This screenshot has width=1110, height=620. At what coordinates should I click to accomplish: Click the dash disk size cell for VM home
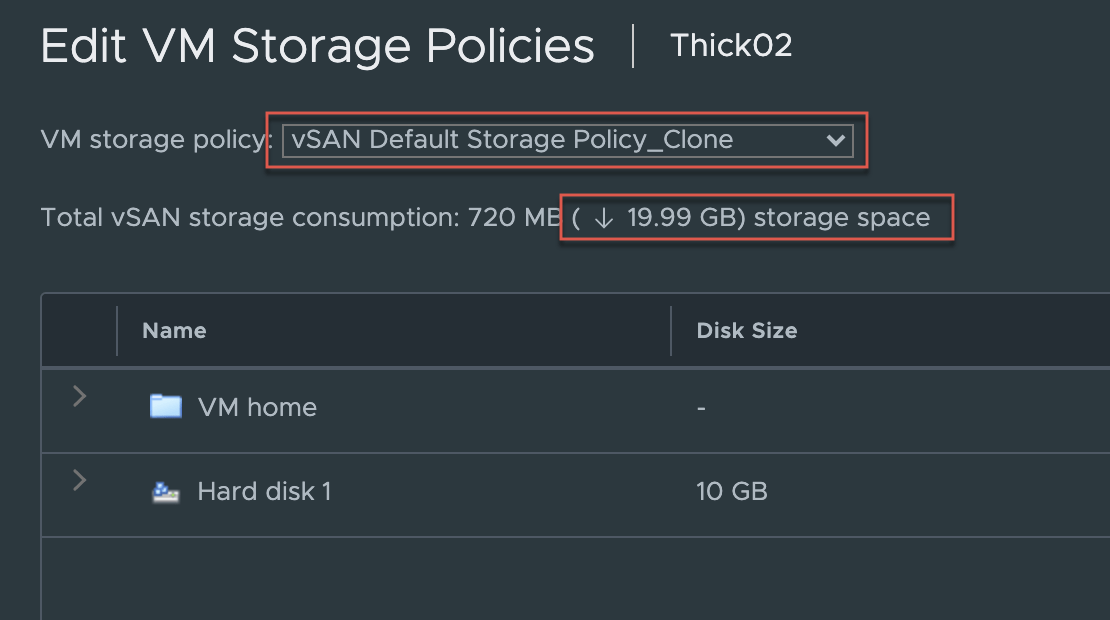coord(701,408)
